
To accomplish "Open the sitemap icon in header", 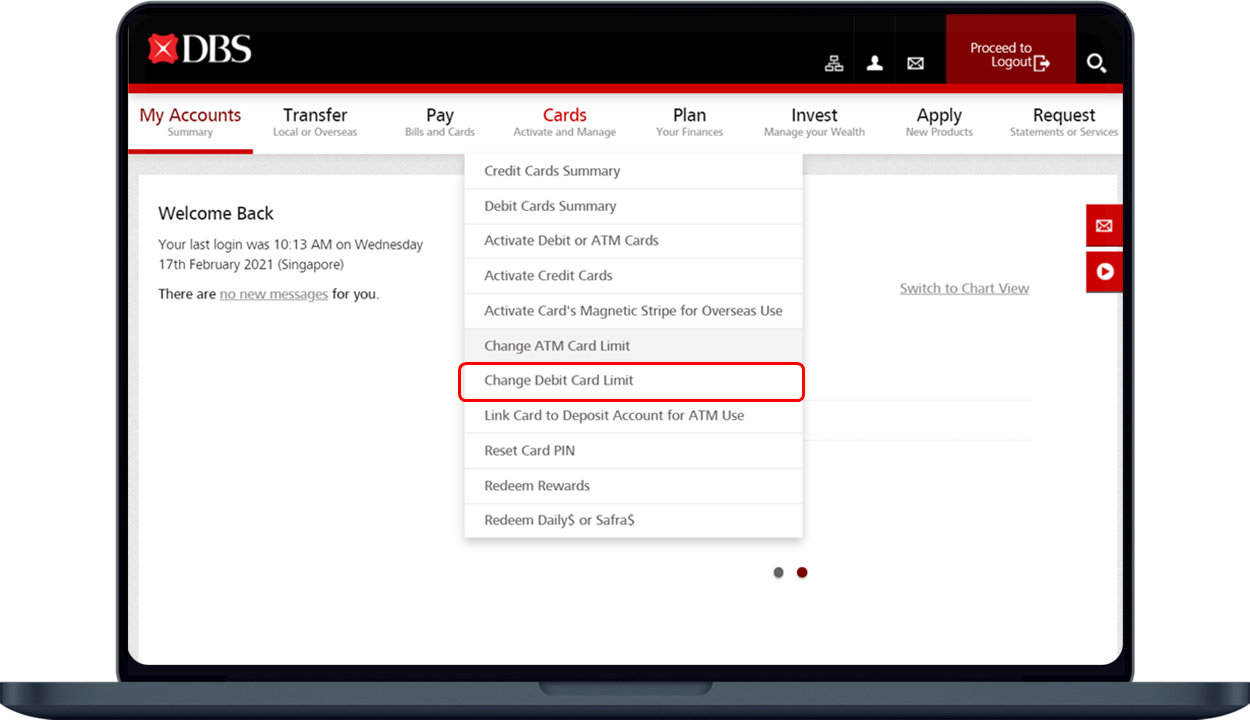I will (x=833, y=63).
